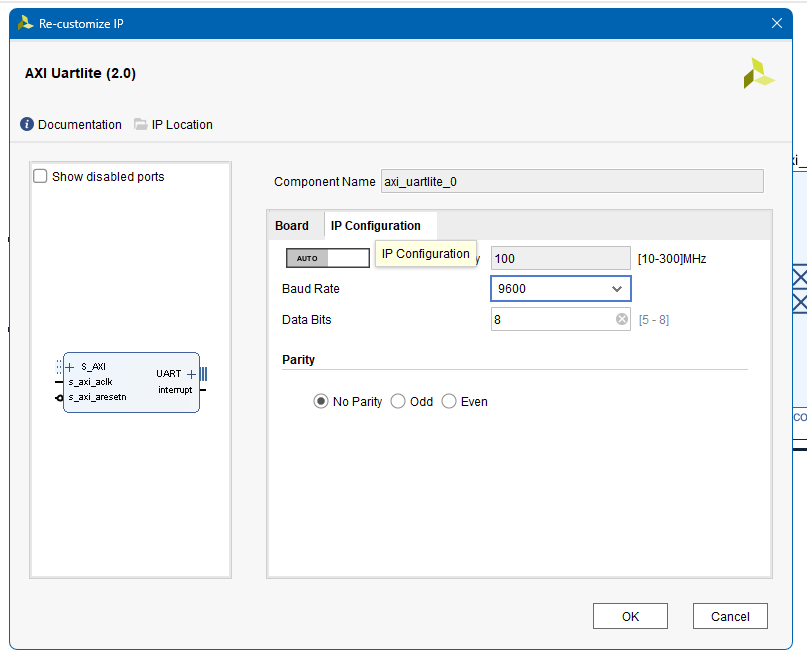Click the UART bus interface port symbol

(x=203, y=374)
